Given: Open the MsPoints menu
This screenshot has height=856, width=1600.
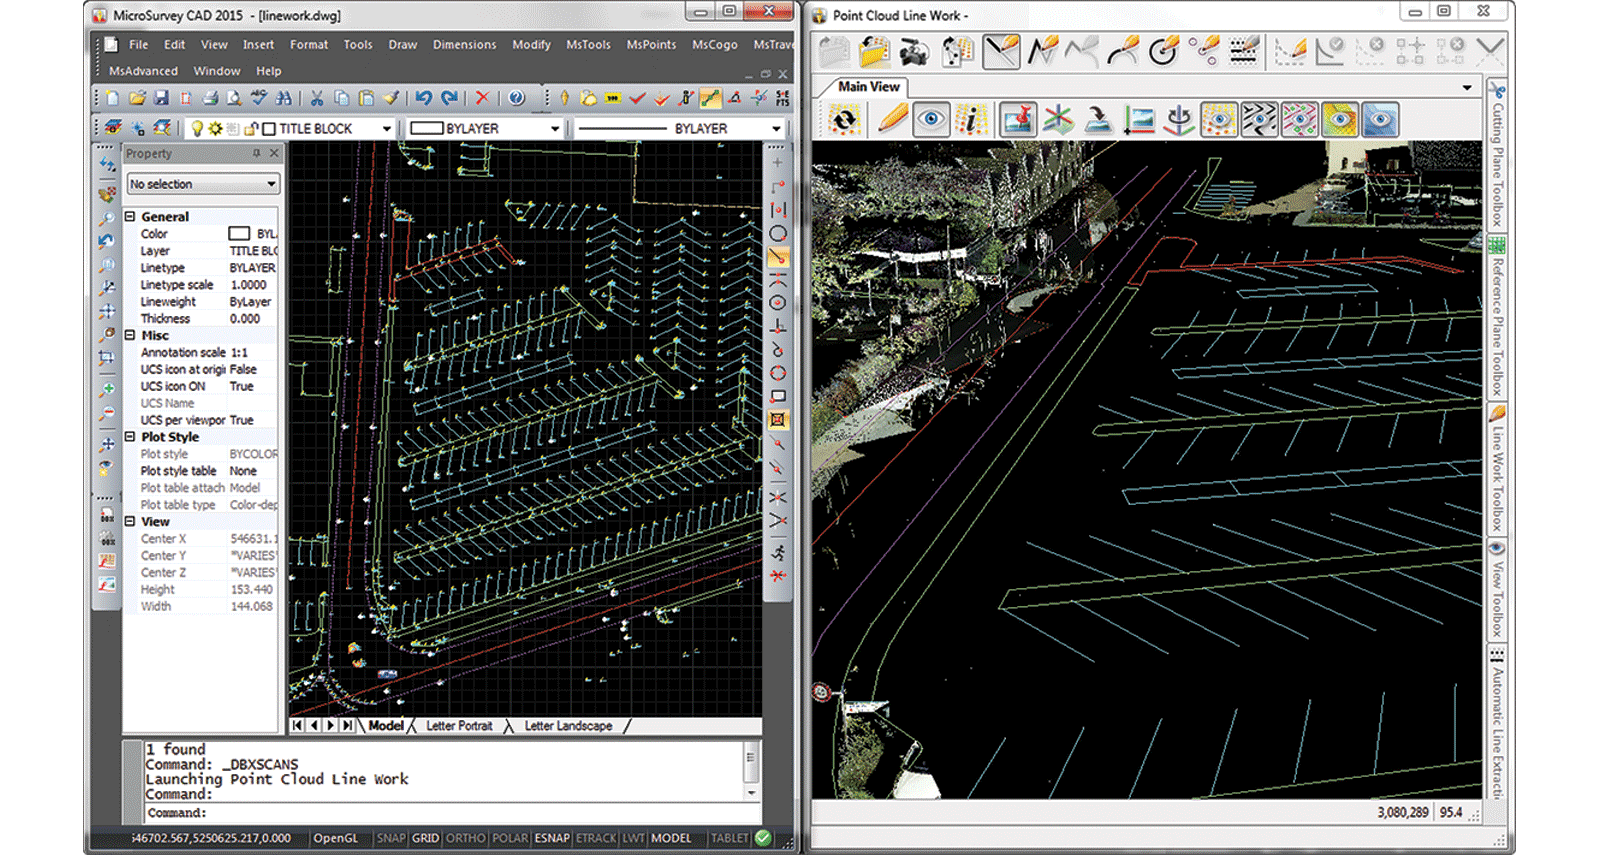Looking at the screenshot, I should [651, 45].
